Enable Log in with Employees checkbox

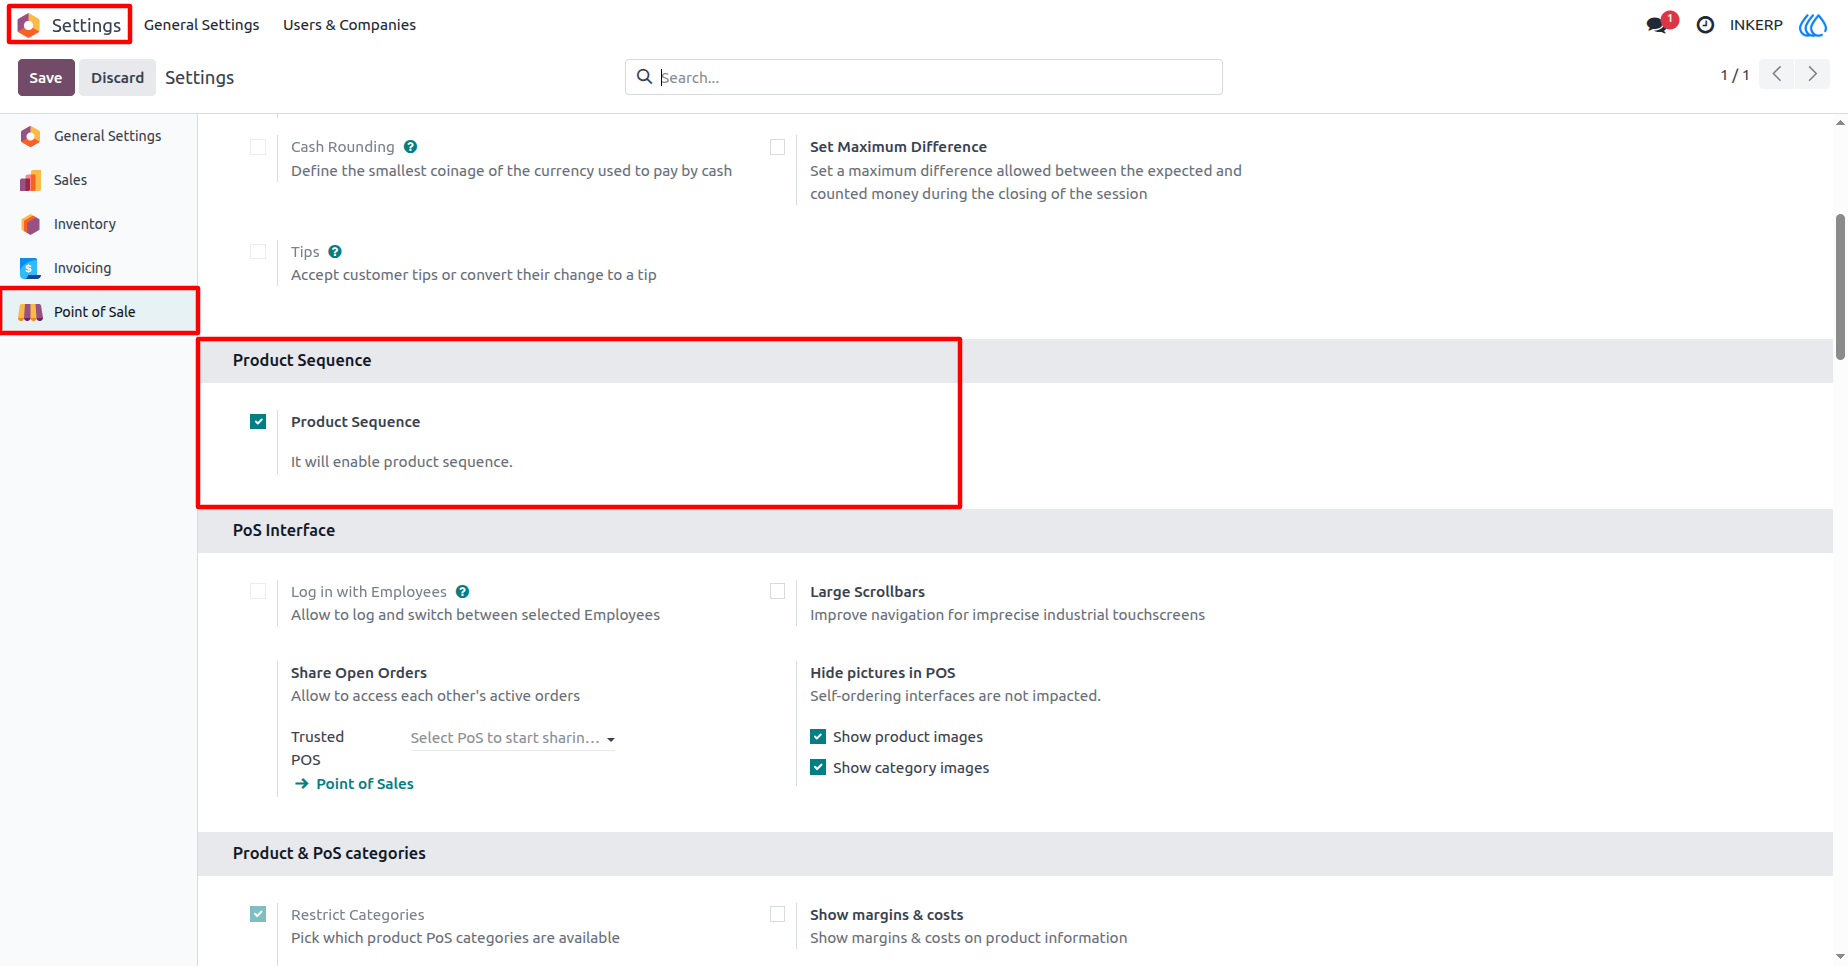(258, 592)
